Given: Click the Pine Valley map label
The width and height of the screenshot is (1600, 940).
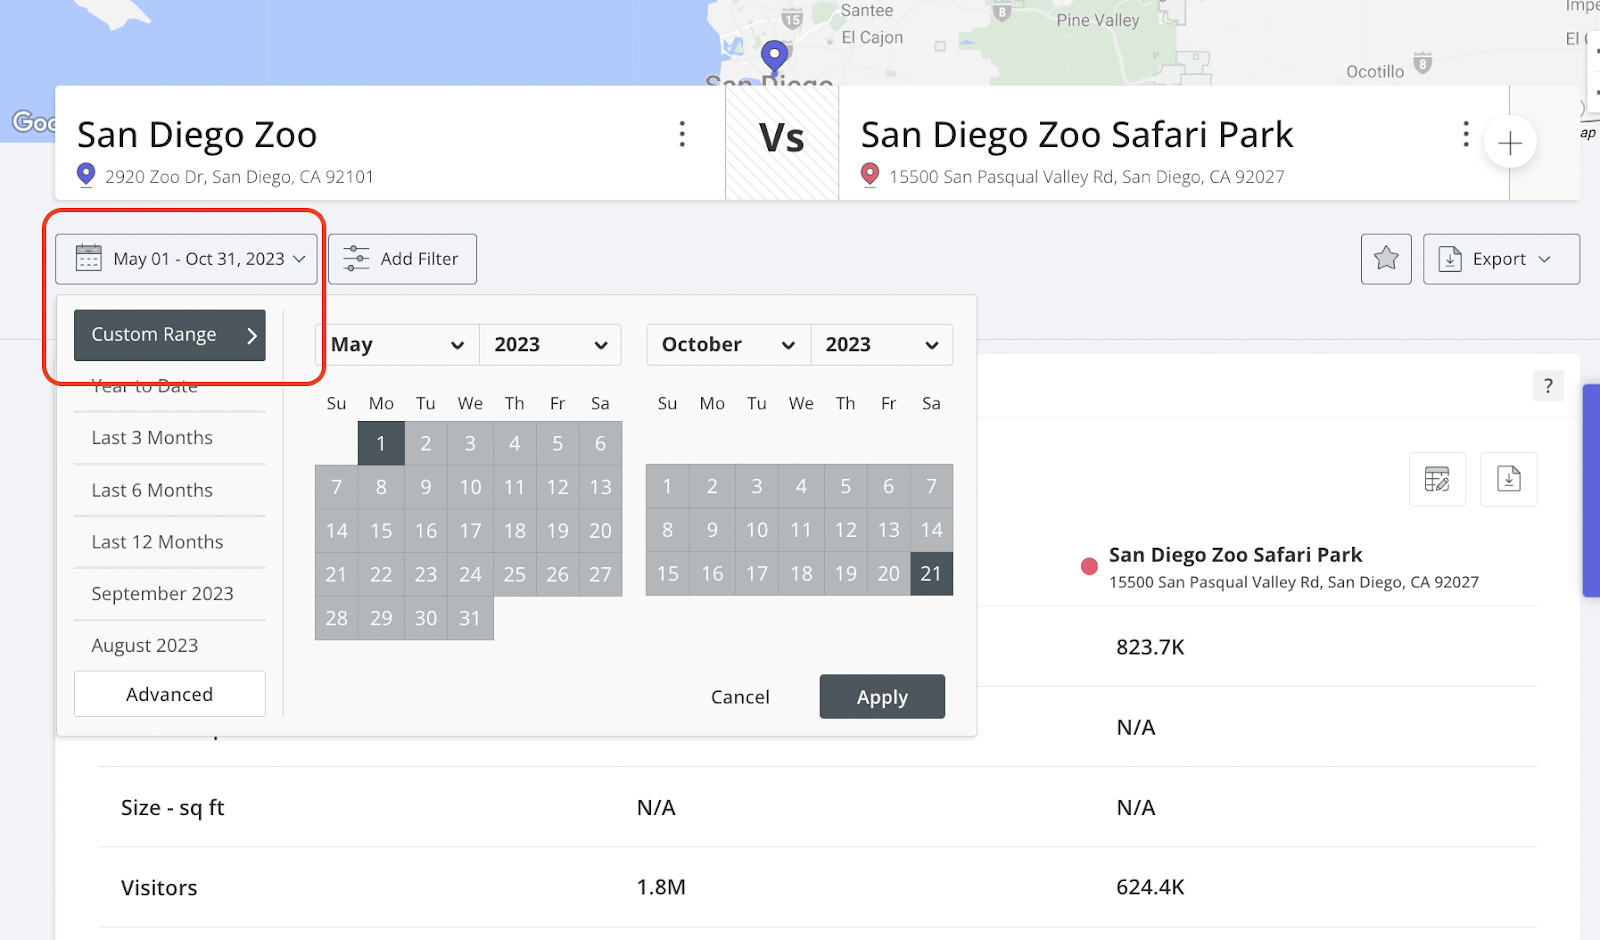Looking at the screenshot, I should coord(1098,20).
